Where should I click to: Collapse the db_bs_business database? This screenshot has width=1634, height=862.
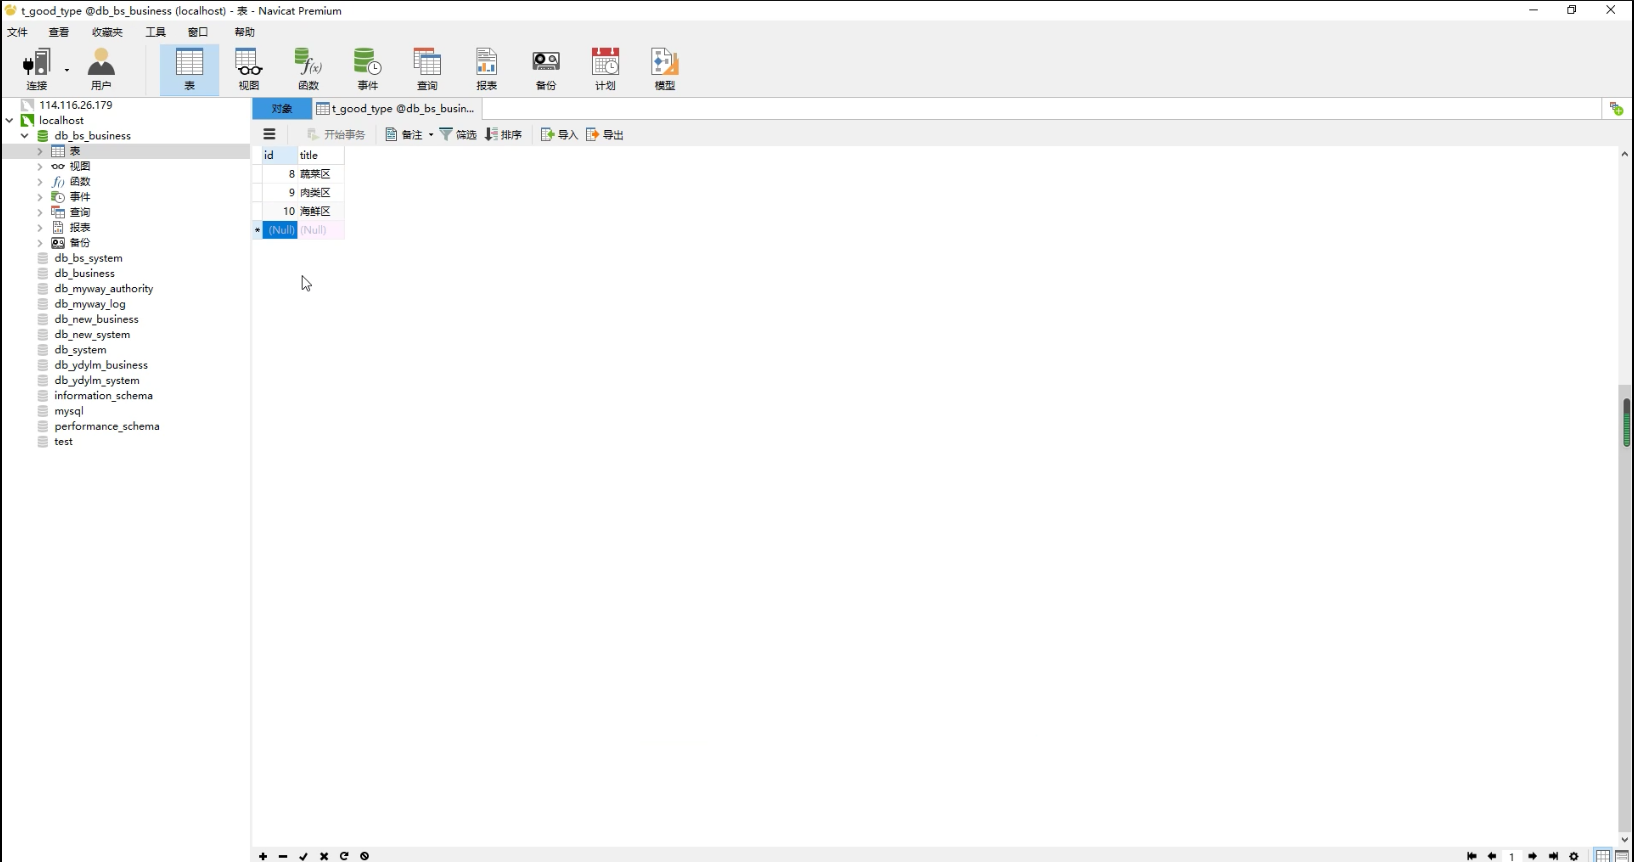pyautogui.click(x=25, y=136)
